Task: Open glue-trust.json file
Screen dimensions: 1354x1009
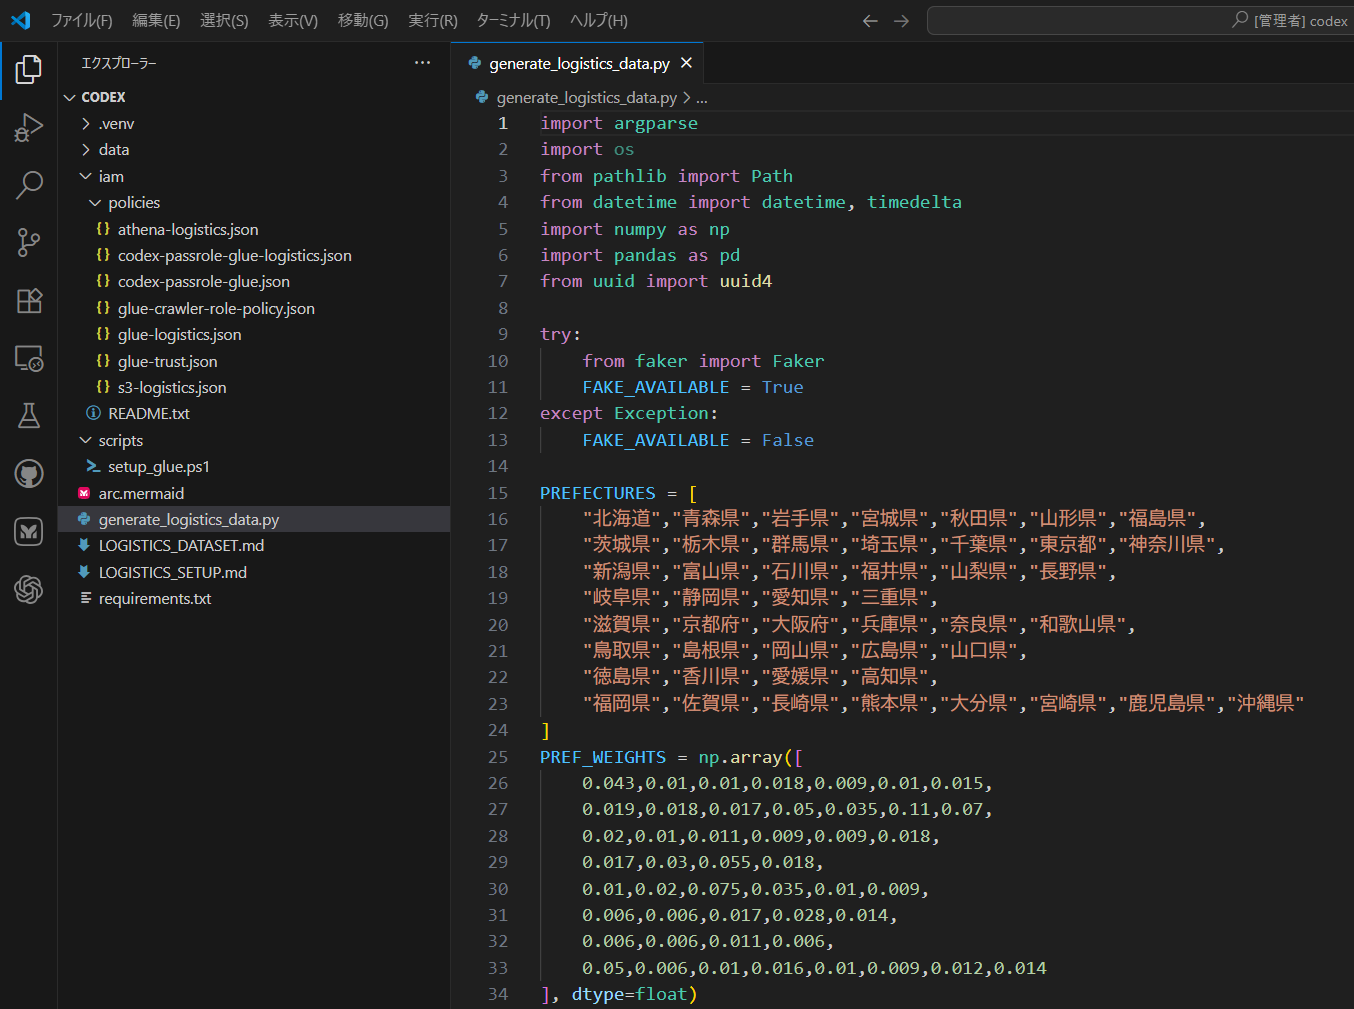Action: click(167, 362)
